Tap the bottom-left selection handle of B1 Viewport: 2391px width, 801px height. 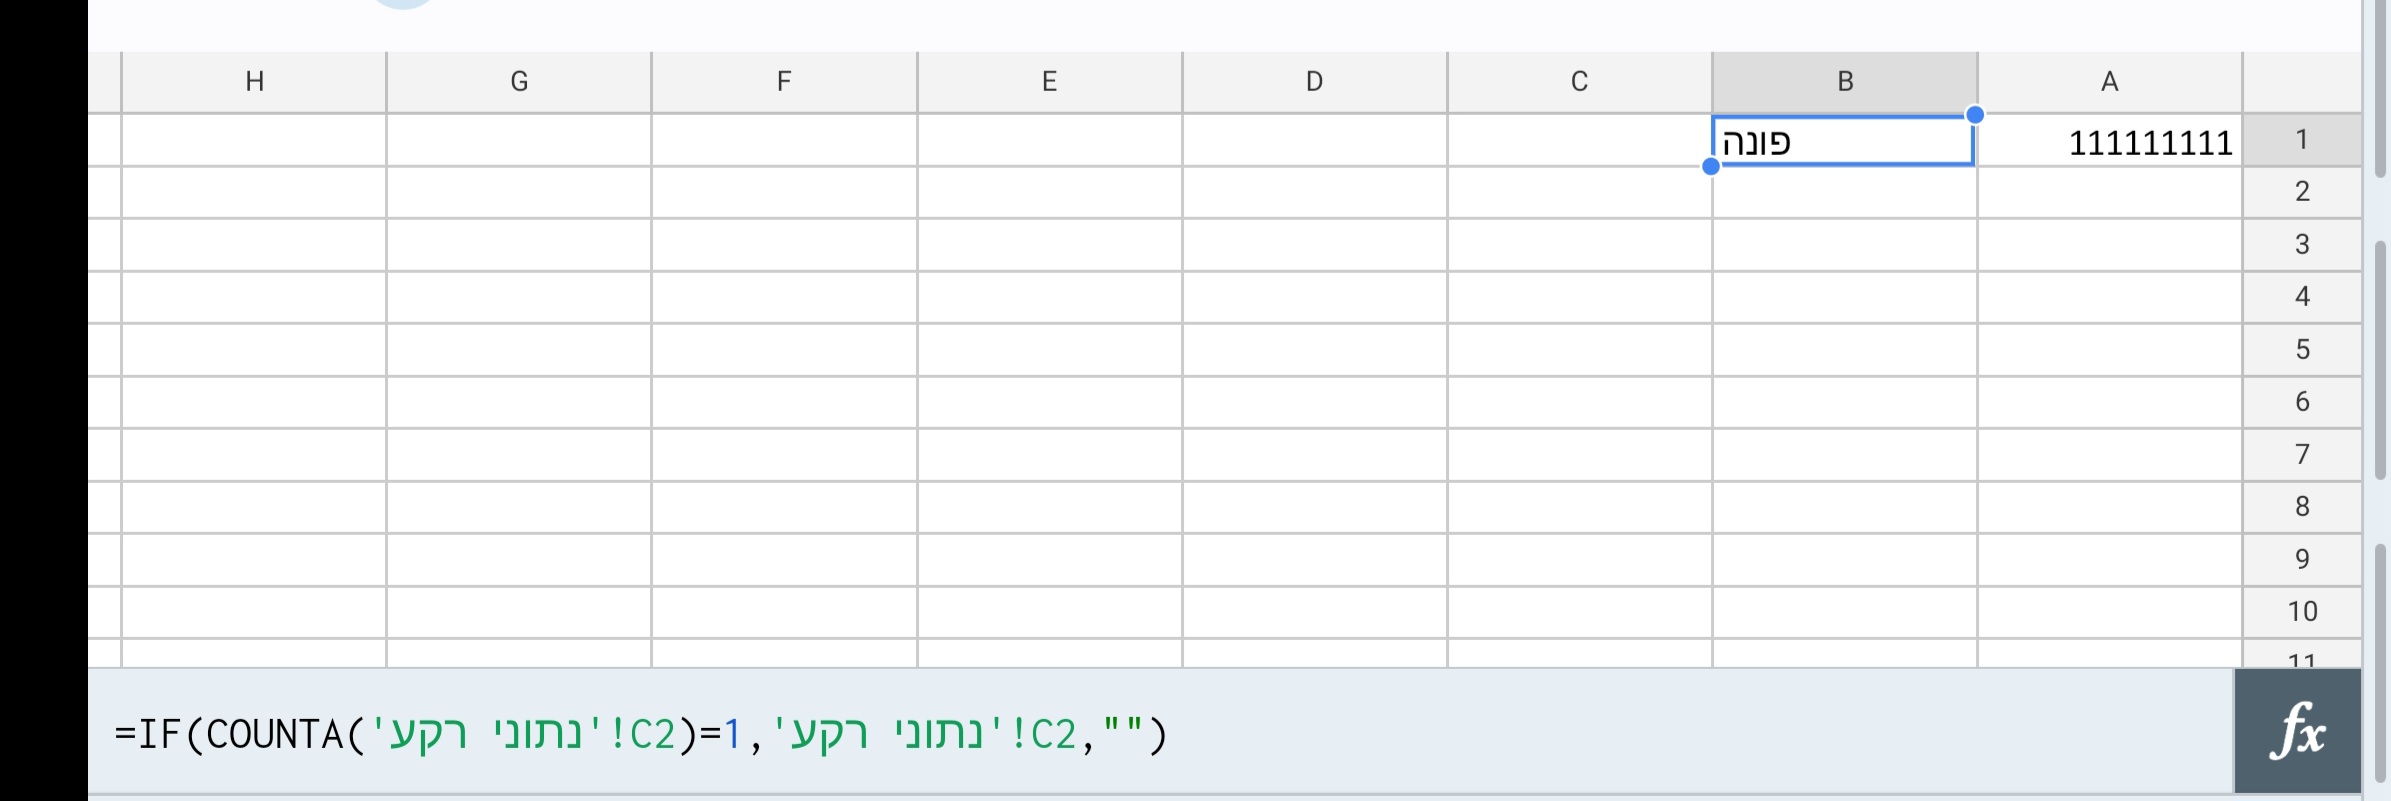1710,168
